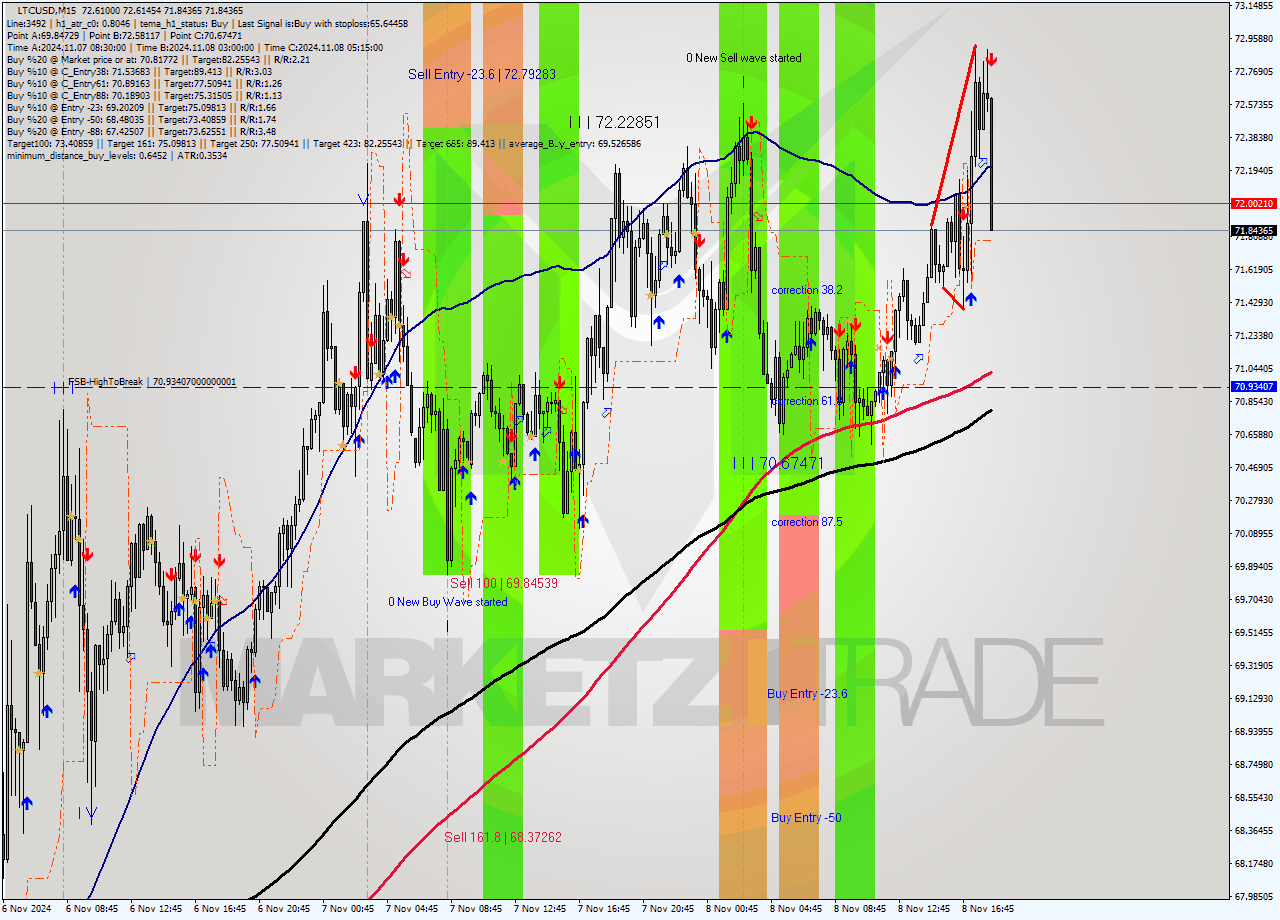Select the '| | | 72.22851' level label
1280x920 pixels.
(614, 122)
